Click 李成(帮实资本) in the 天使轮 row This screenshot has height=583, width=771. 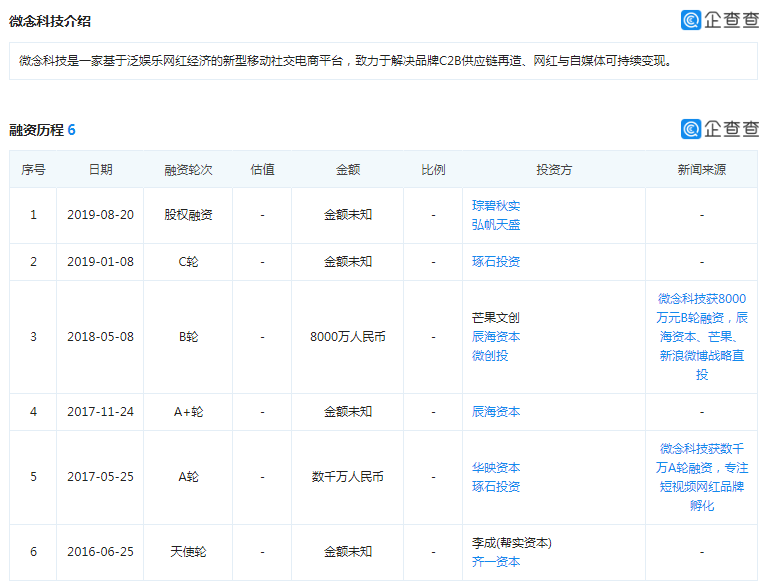point(512,543)
